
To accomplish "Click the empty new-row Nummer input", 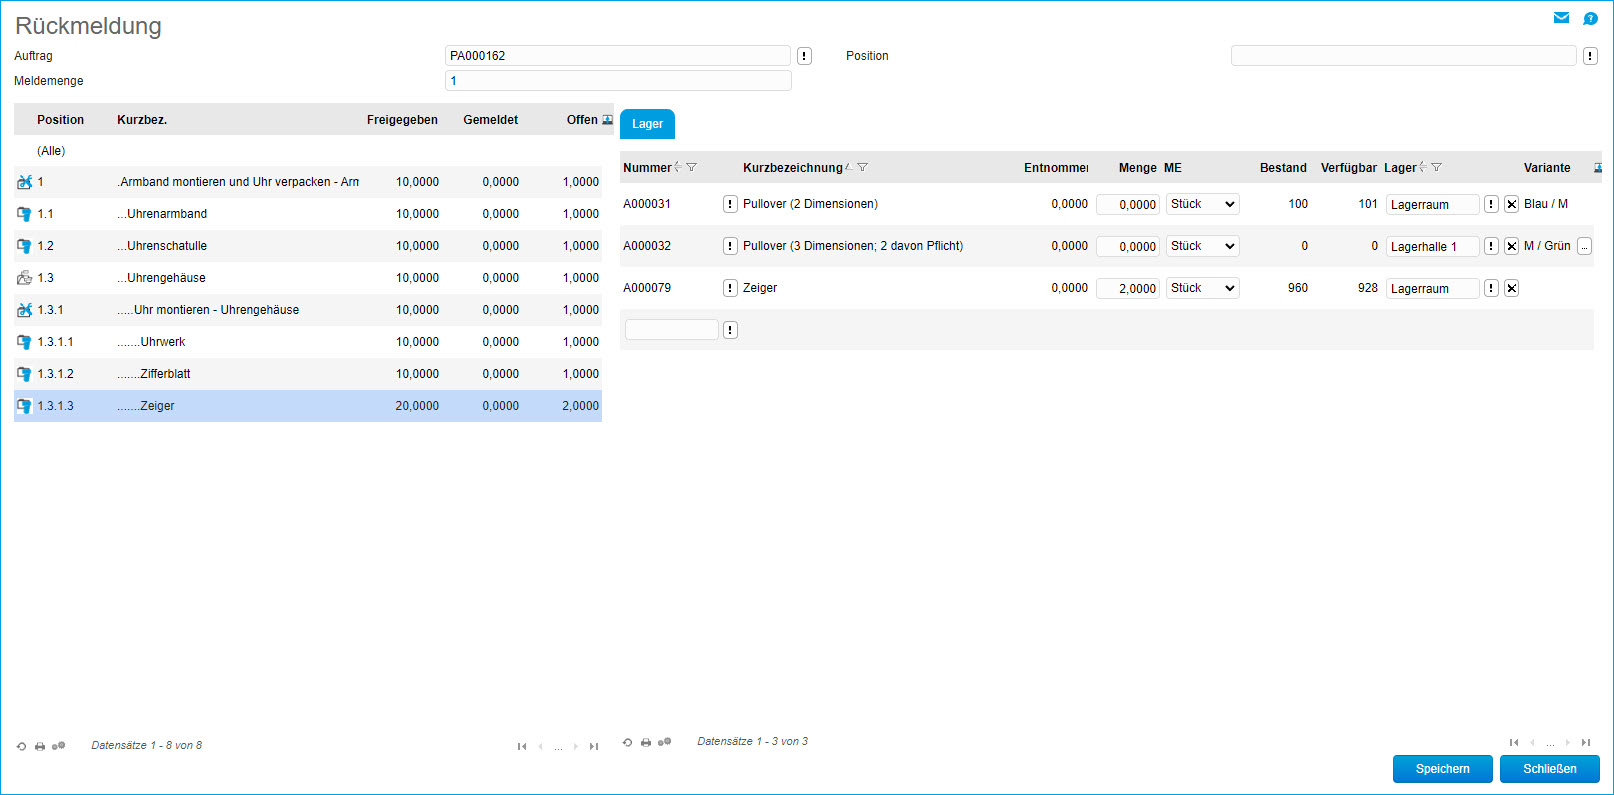I will (672, 330).
